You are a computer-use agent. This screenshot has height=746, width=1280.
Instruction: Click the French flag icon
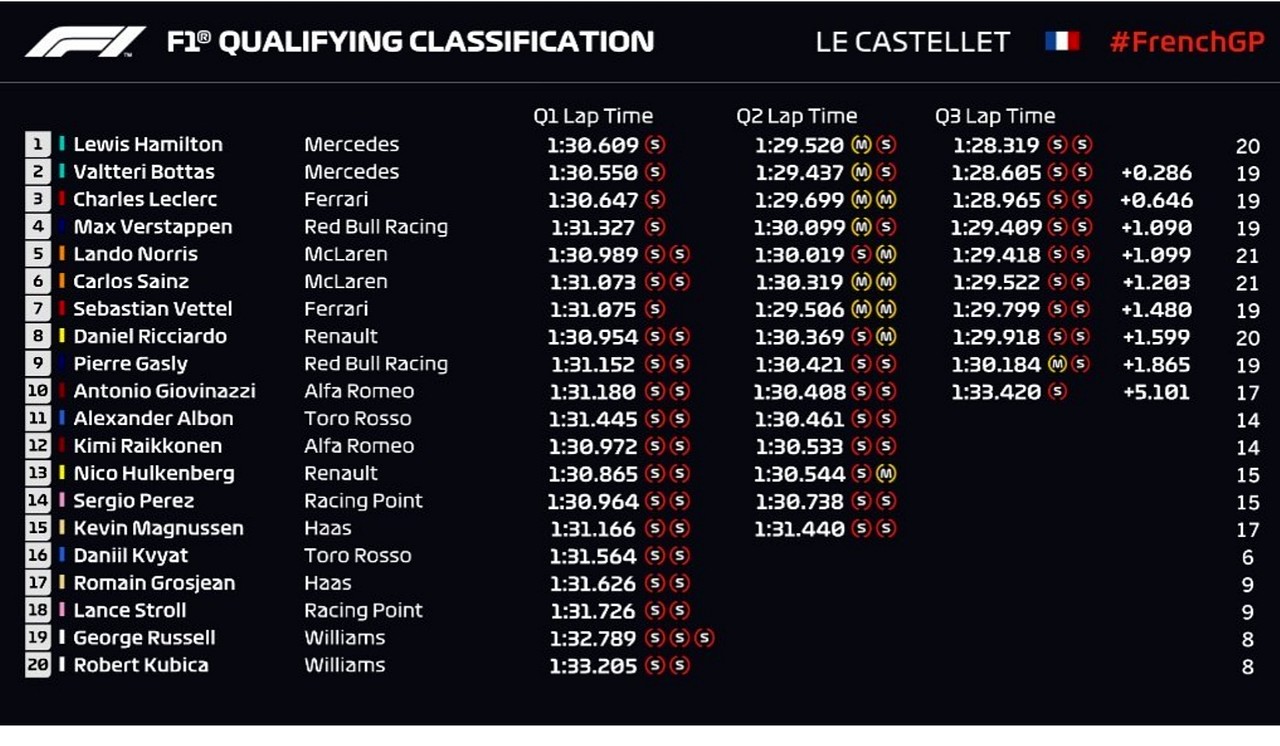tap(1062, 41)
